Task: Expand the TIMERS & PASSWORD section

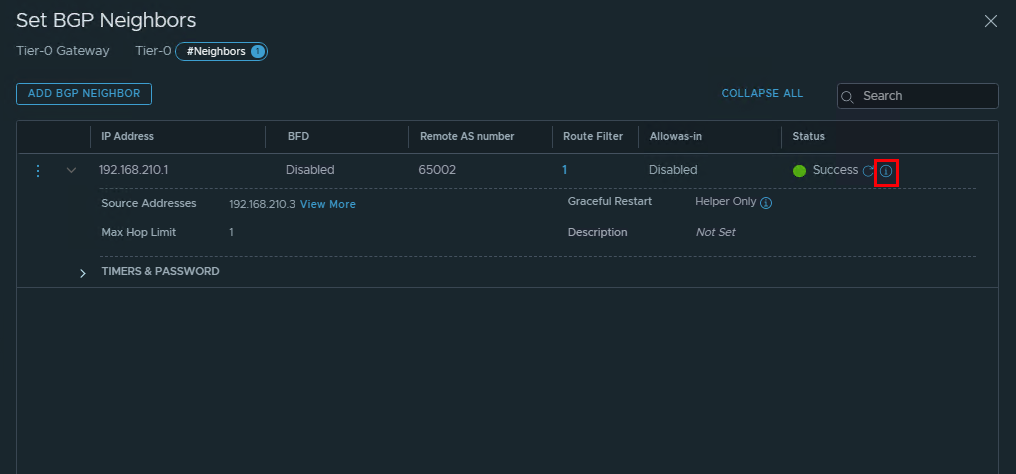Action: tap(83, 272)
